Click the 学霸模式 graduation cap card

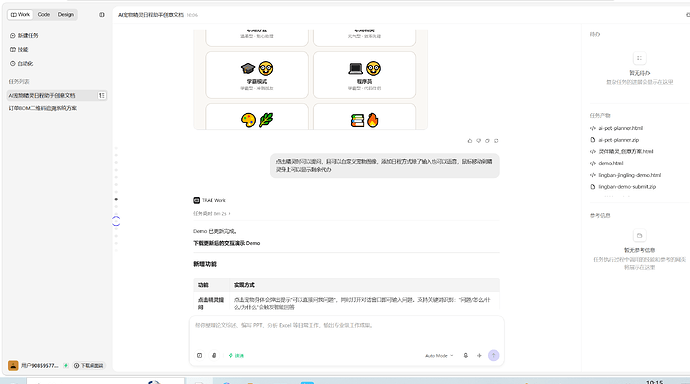pyautogui.click(x=257, y=75)
